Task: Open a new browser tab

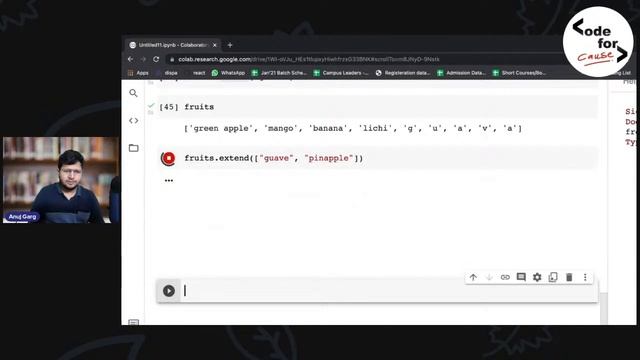Action: tap(230, 45)
